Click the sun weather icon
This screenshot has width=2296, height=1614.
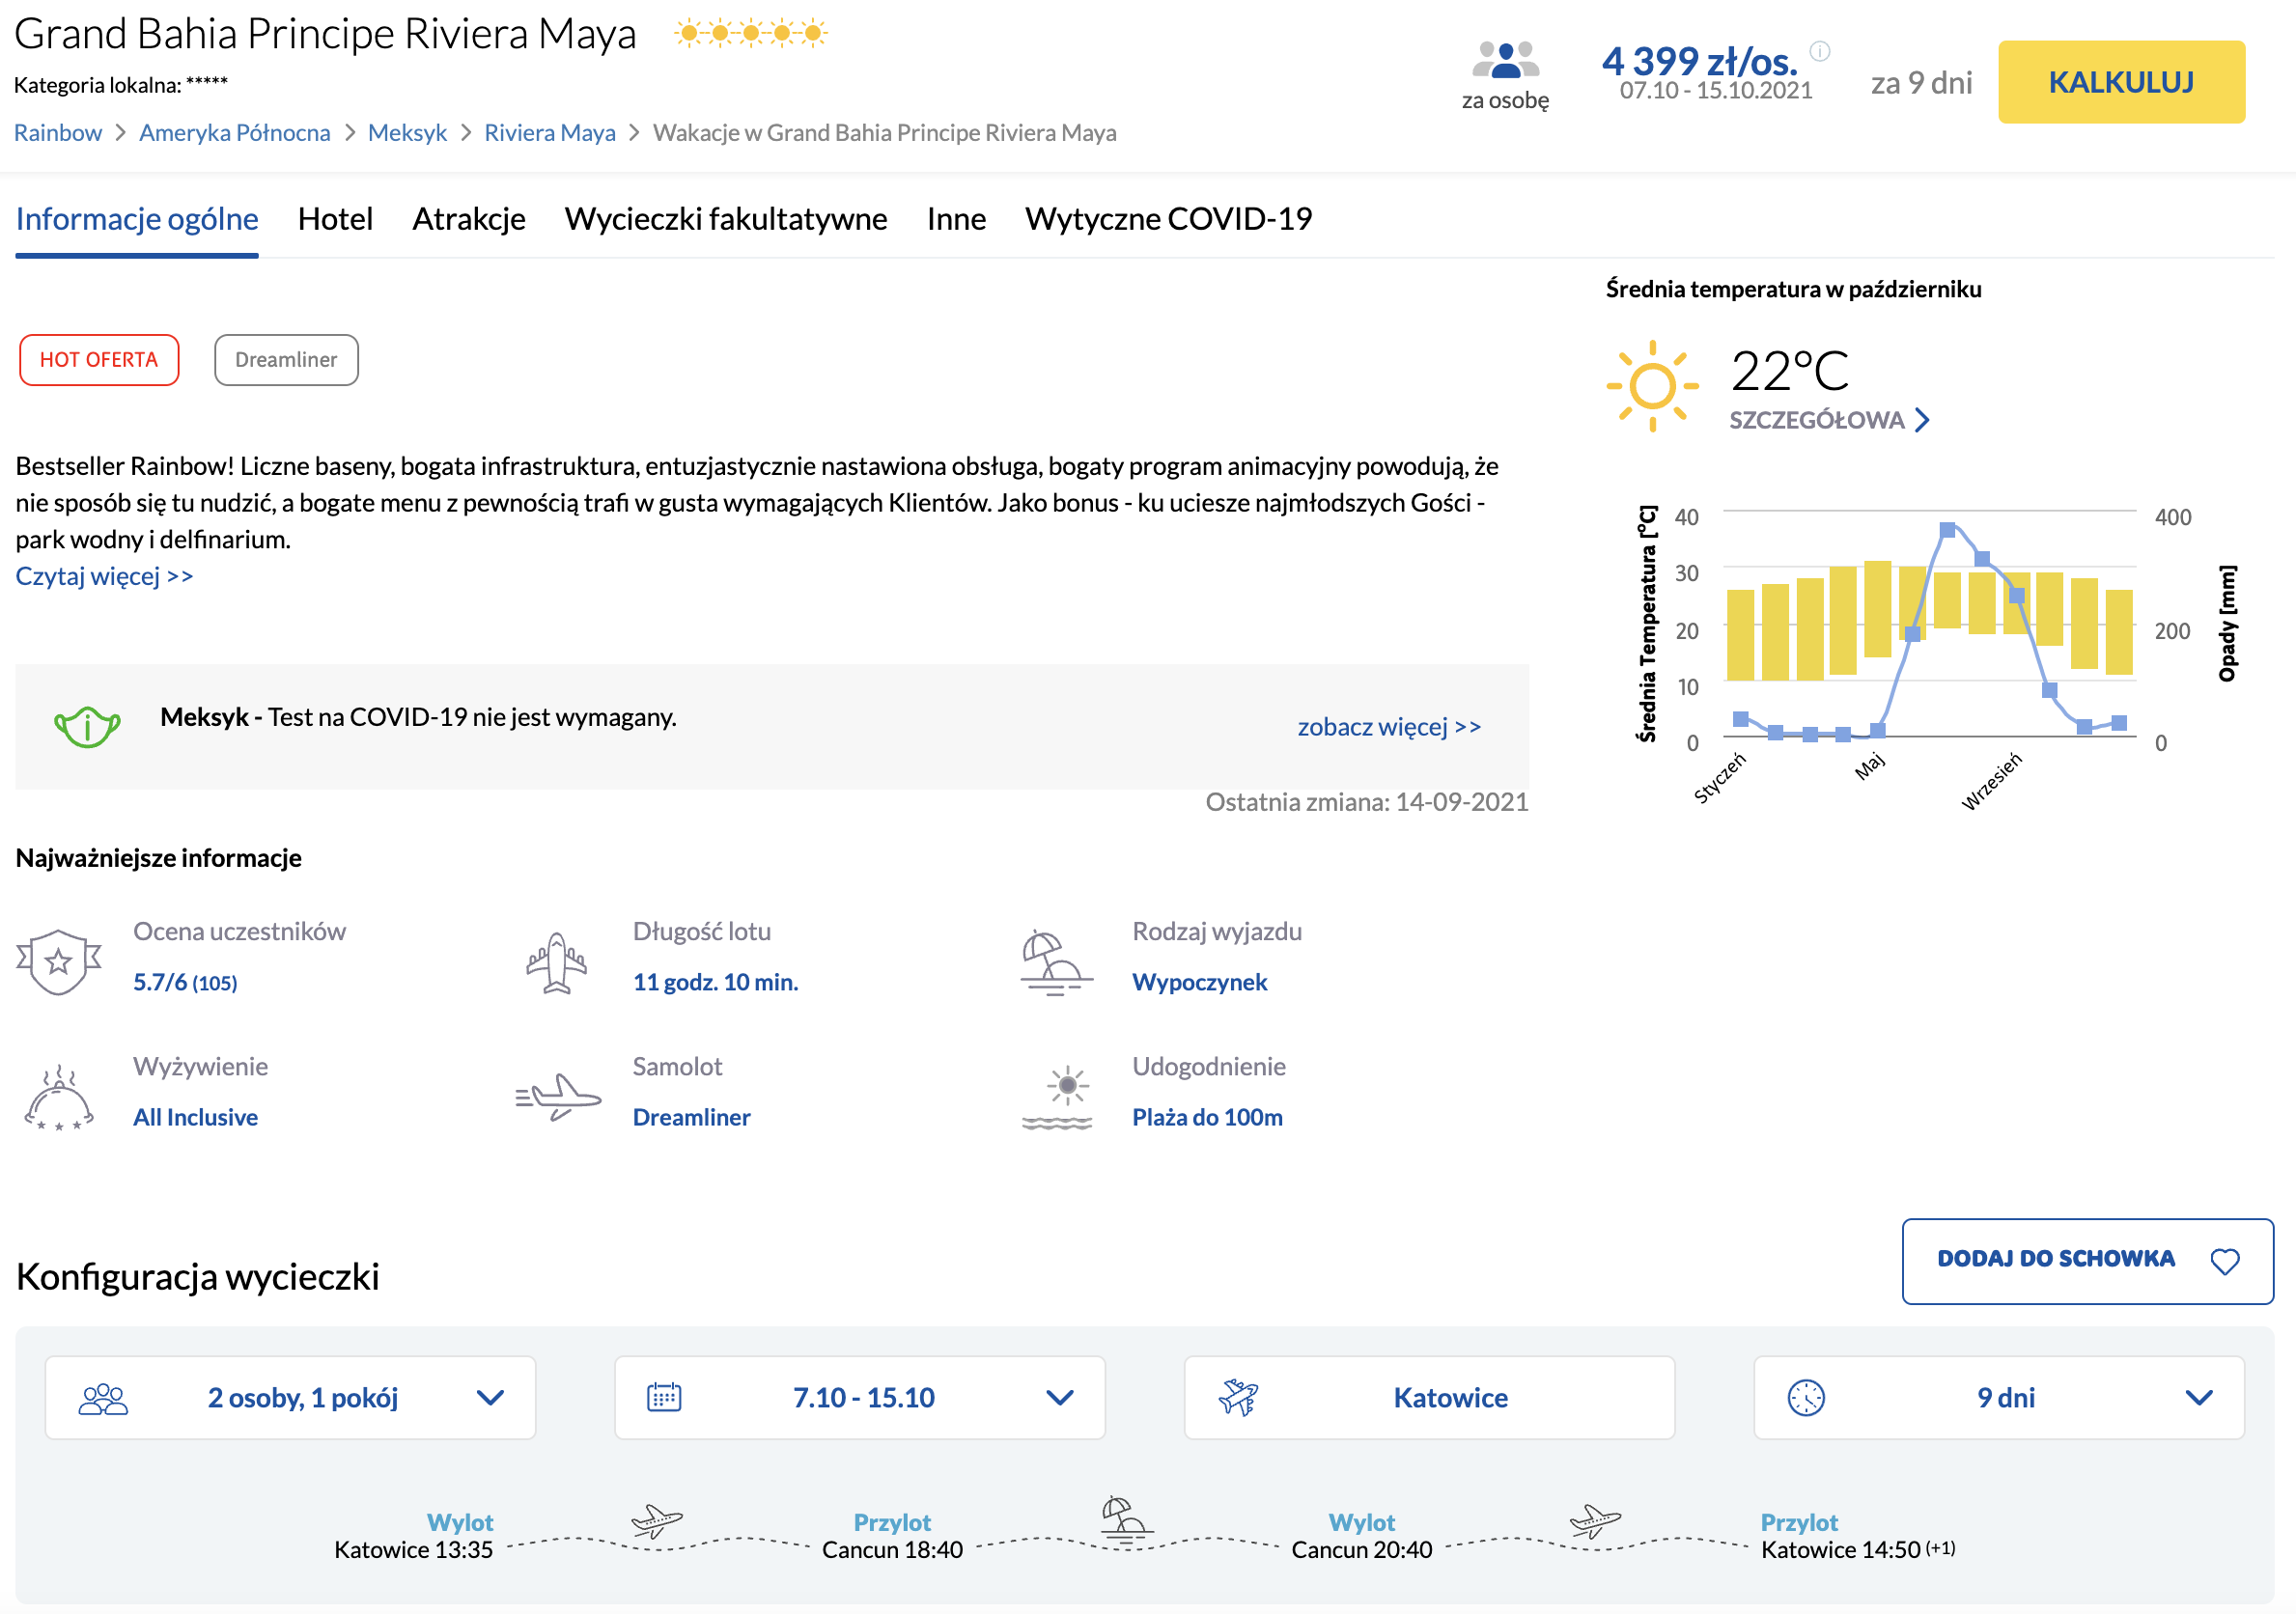click(1652, 386)
